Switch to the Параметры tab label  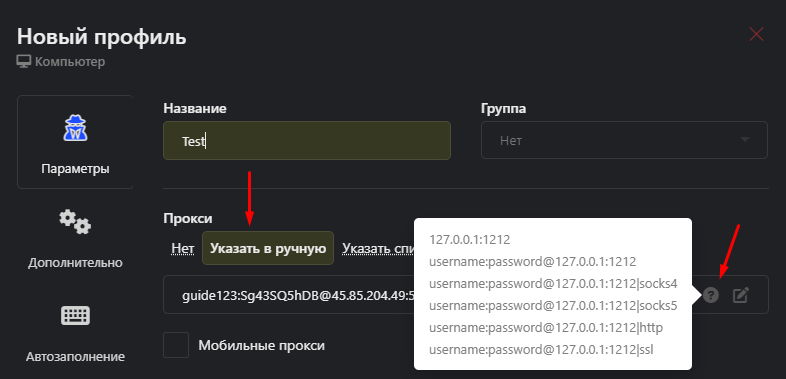75,168
